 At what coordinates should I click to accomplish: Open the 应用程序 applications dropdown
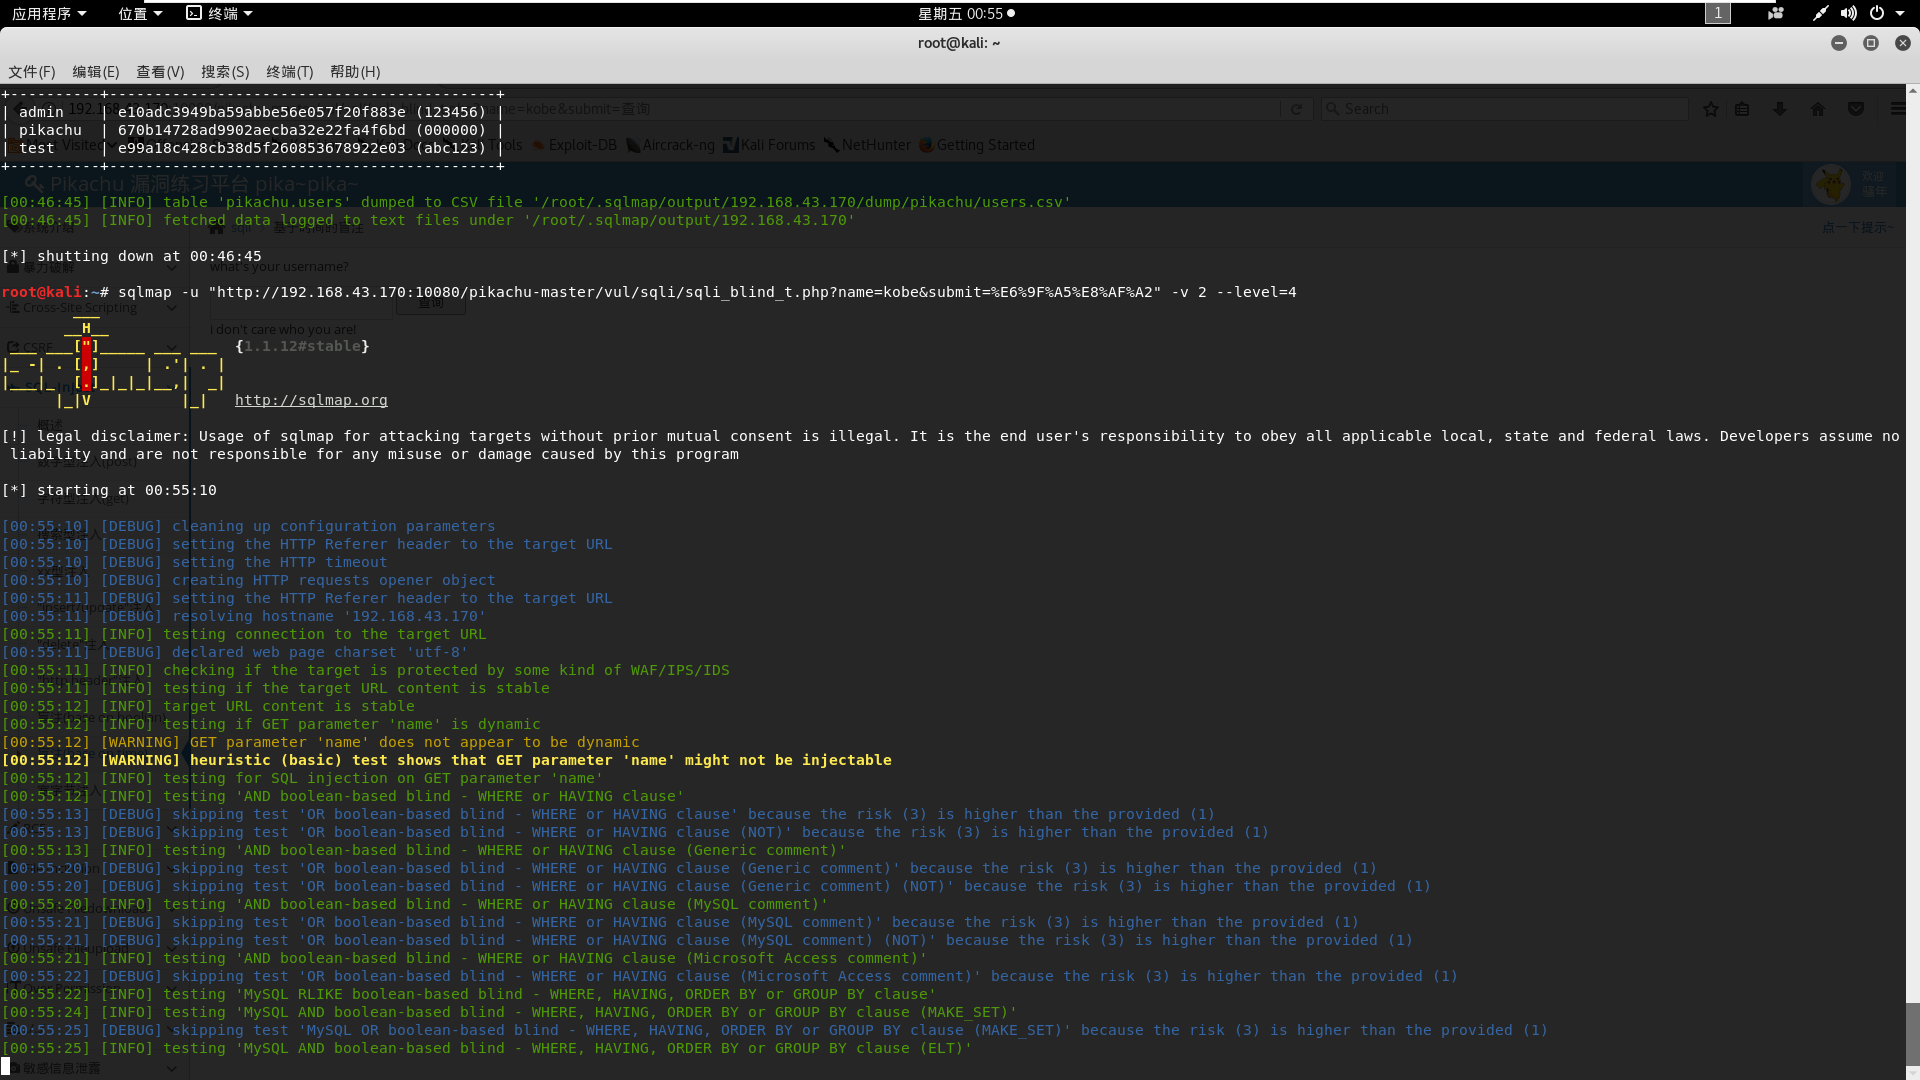tap(48, 13)
